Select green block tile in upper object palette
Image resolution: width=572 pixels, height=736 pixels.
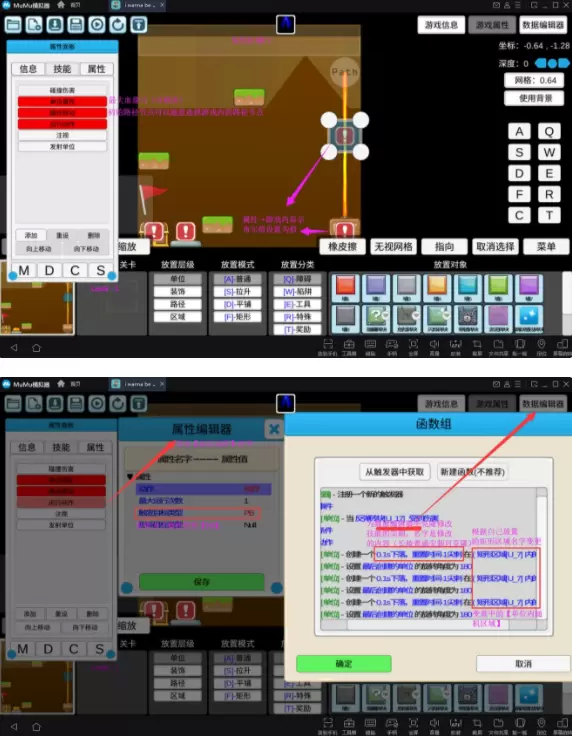[x=498, y=287]
